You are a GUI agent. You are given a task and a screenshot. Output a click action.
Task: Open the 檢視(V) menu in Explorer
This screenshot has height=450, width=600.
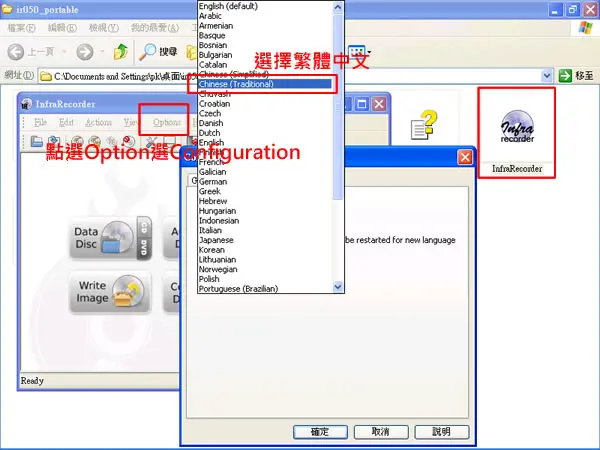103,28
